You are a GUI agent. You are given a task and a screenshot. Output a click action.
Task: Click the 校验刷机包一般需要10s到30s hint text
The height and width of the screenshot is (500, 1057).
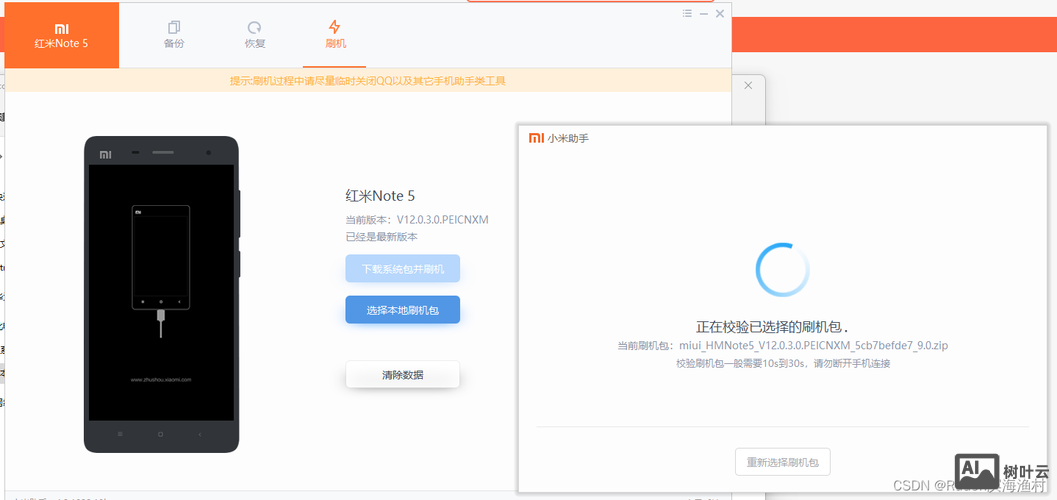coord(783,364)
